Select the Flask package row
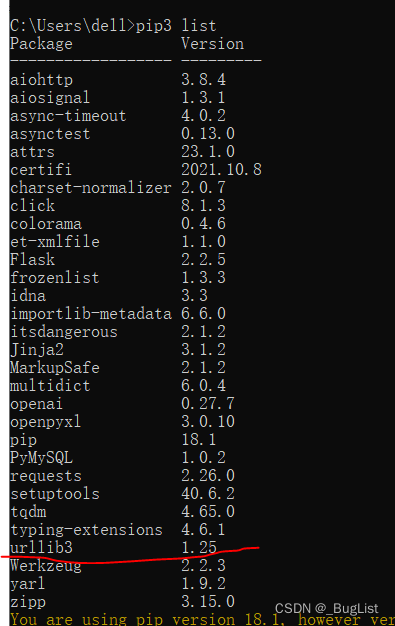395x626 pixels. tap(118, 260)
